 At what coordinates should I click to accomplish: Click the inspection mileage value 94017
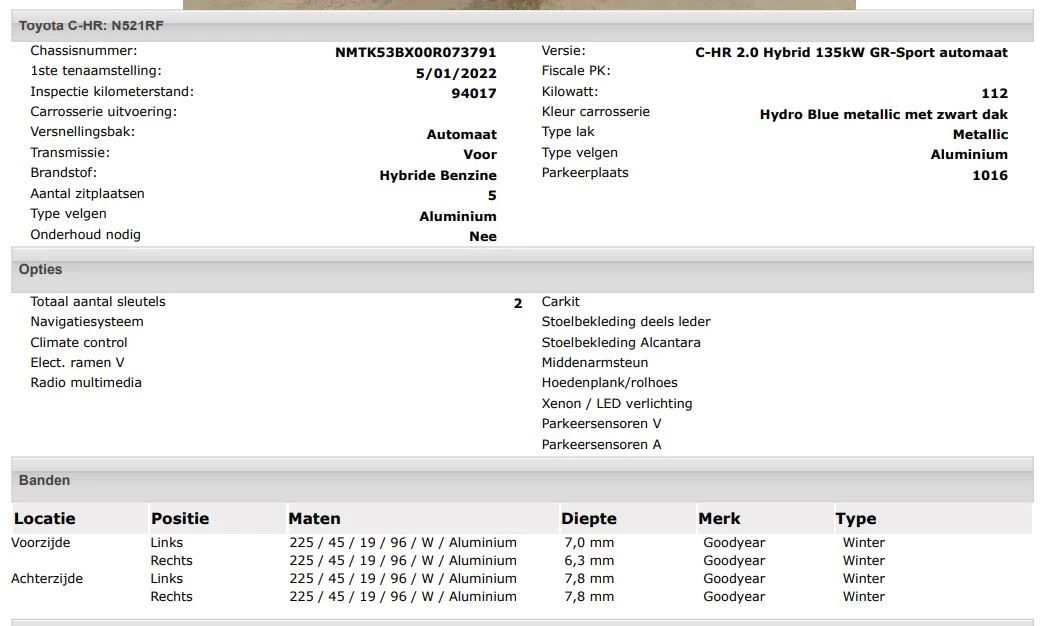[x=474, y=94]
